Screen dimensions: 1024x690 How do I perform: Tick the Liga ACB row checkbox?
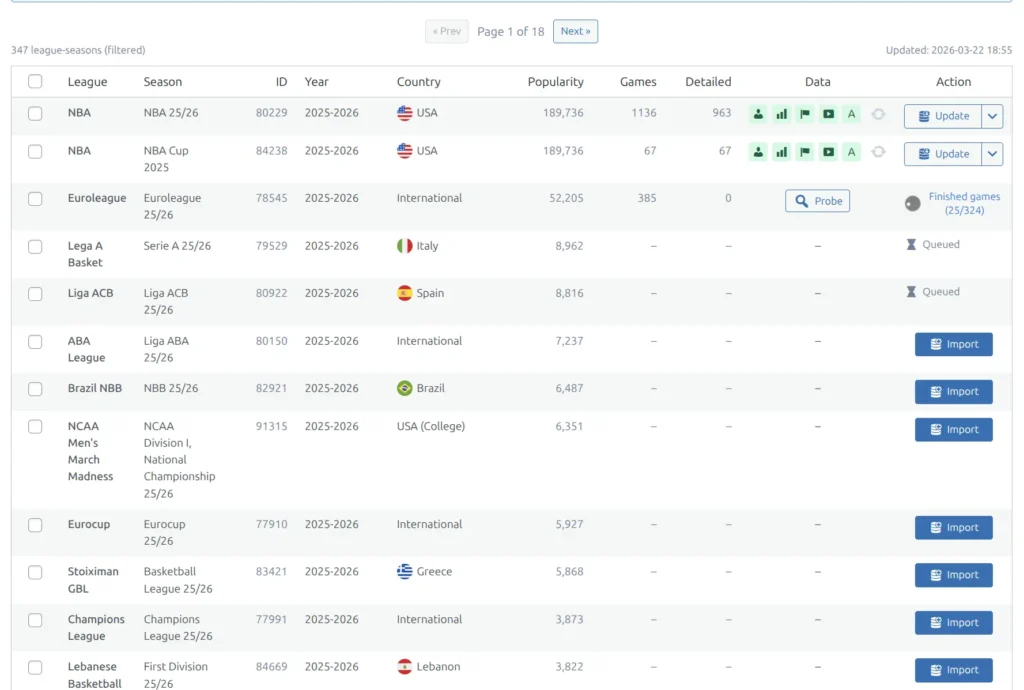click(35, 294)
